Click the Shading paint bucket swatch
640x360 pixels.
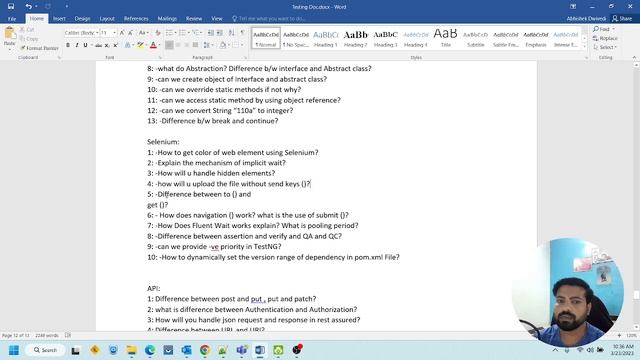coord(223,45)
